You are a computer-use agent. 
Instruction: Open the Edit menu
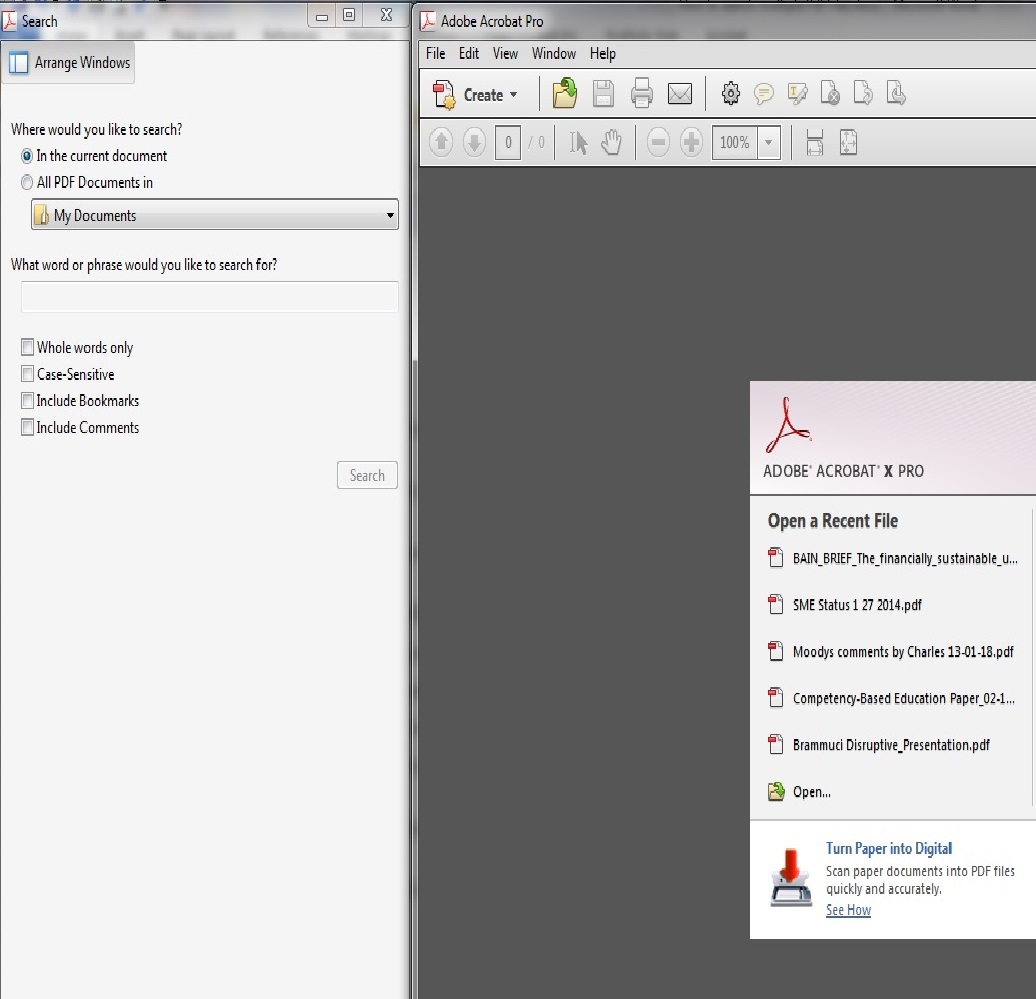[x=469, y=54]
